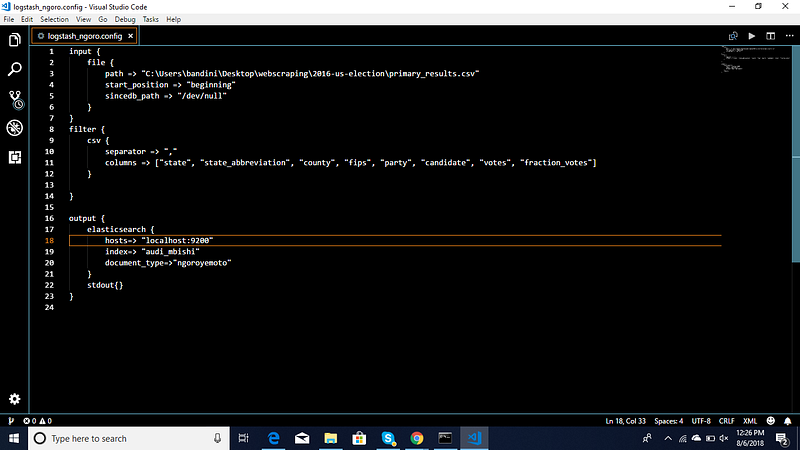The image size is (800, 450).
Task: Open the Go menu
Action: pyautogui.click(x=103, y=19)
